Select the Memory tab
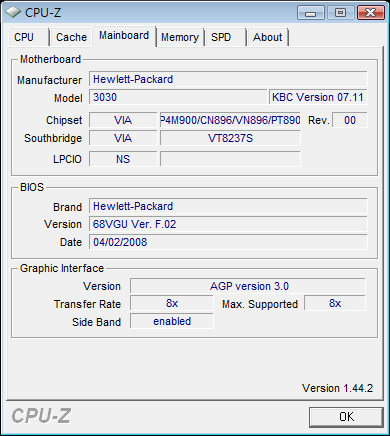390x436 pixels. point(180,37)
